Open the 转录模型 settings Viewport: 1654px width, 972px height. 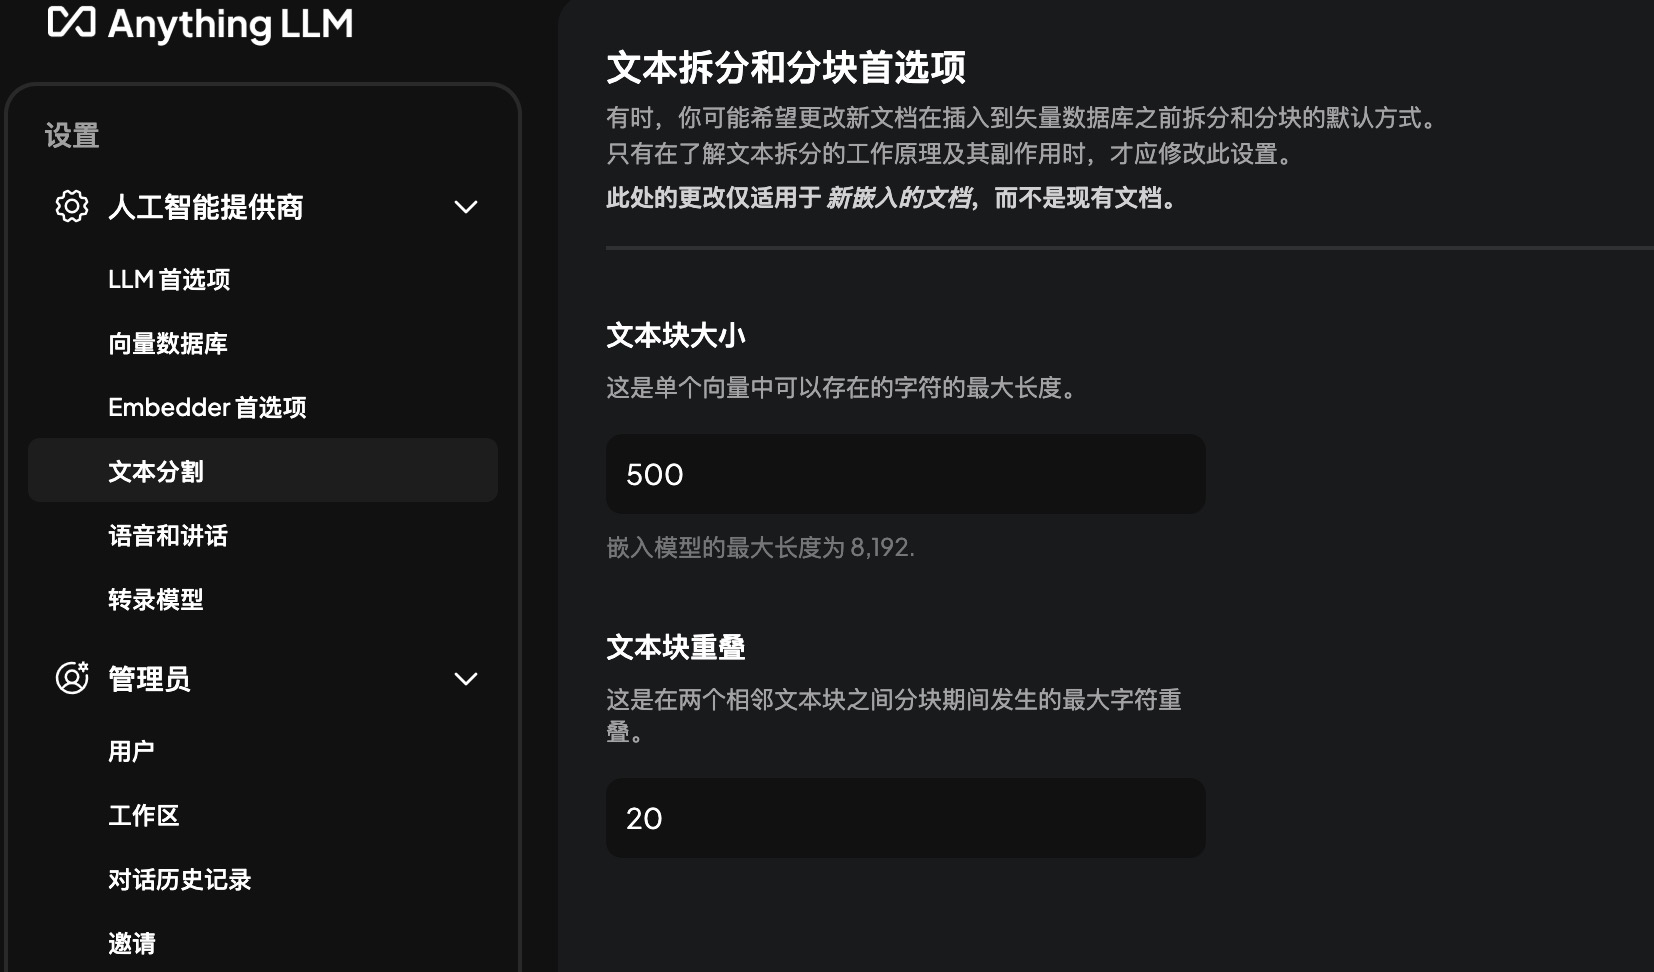[x=156, y=600]
